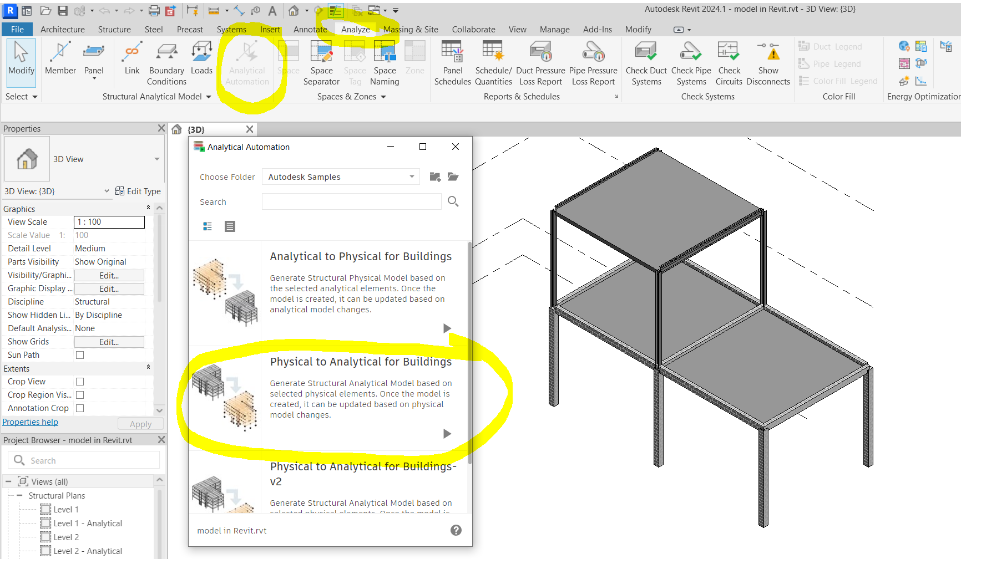The height and width of the screenshot is (582, 997).
Task: Enable the Annotation Crop checkbox
Action: tap(80, 408)
